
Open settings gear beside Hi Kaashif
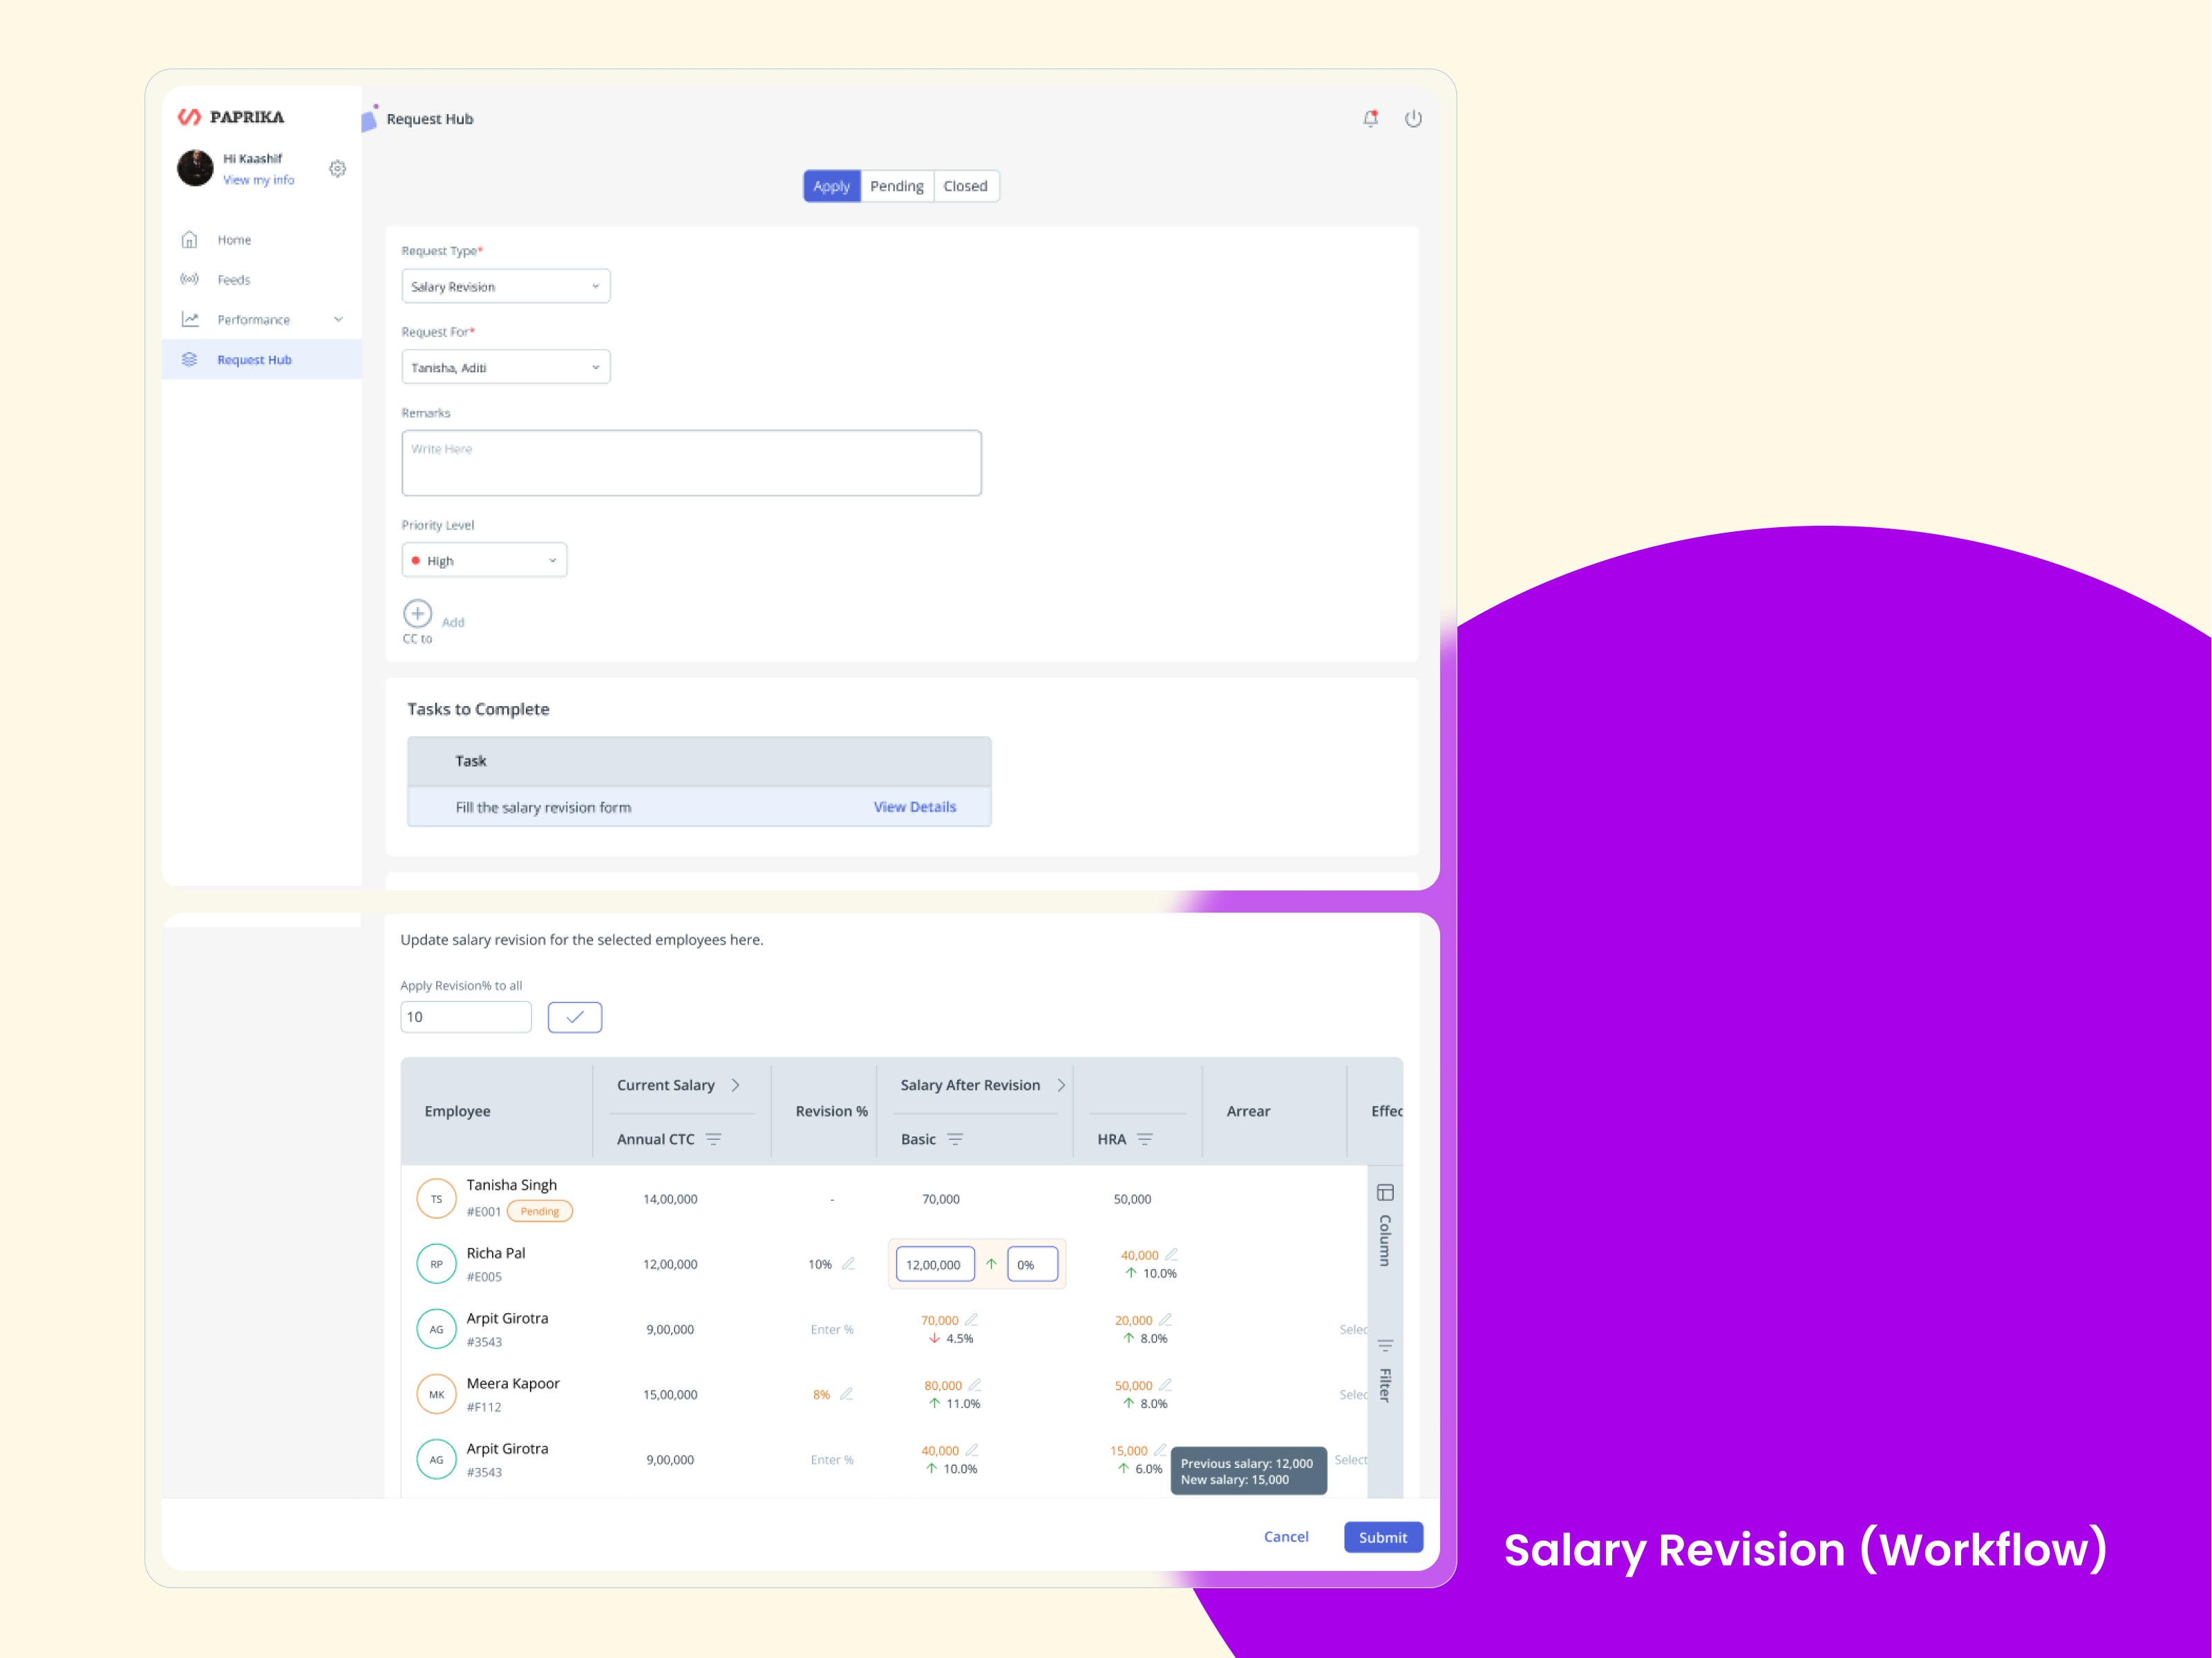(x=338, y=169)
